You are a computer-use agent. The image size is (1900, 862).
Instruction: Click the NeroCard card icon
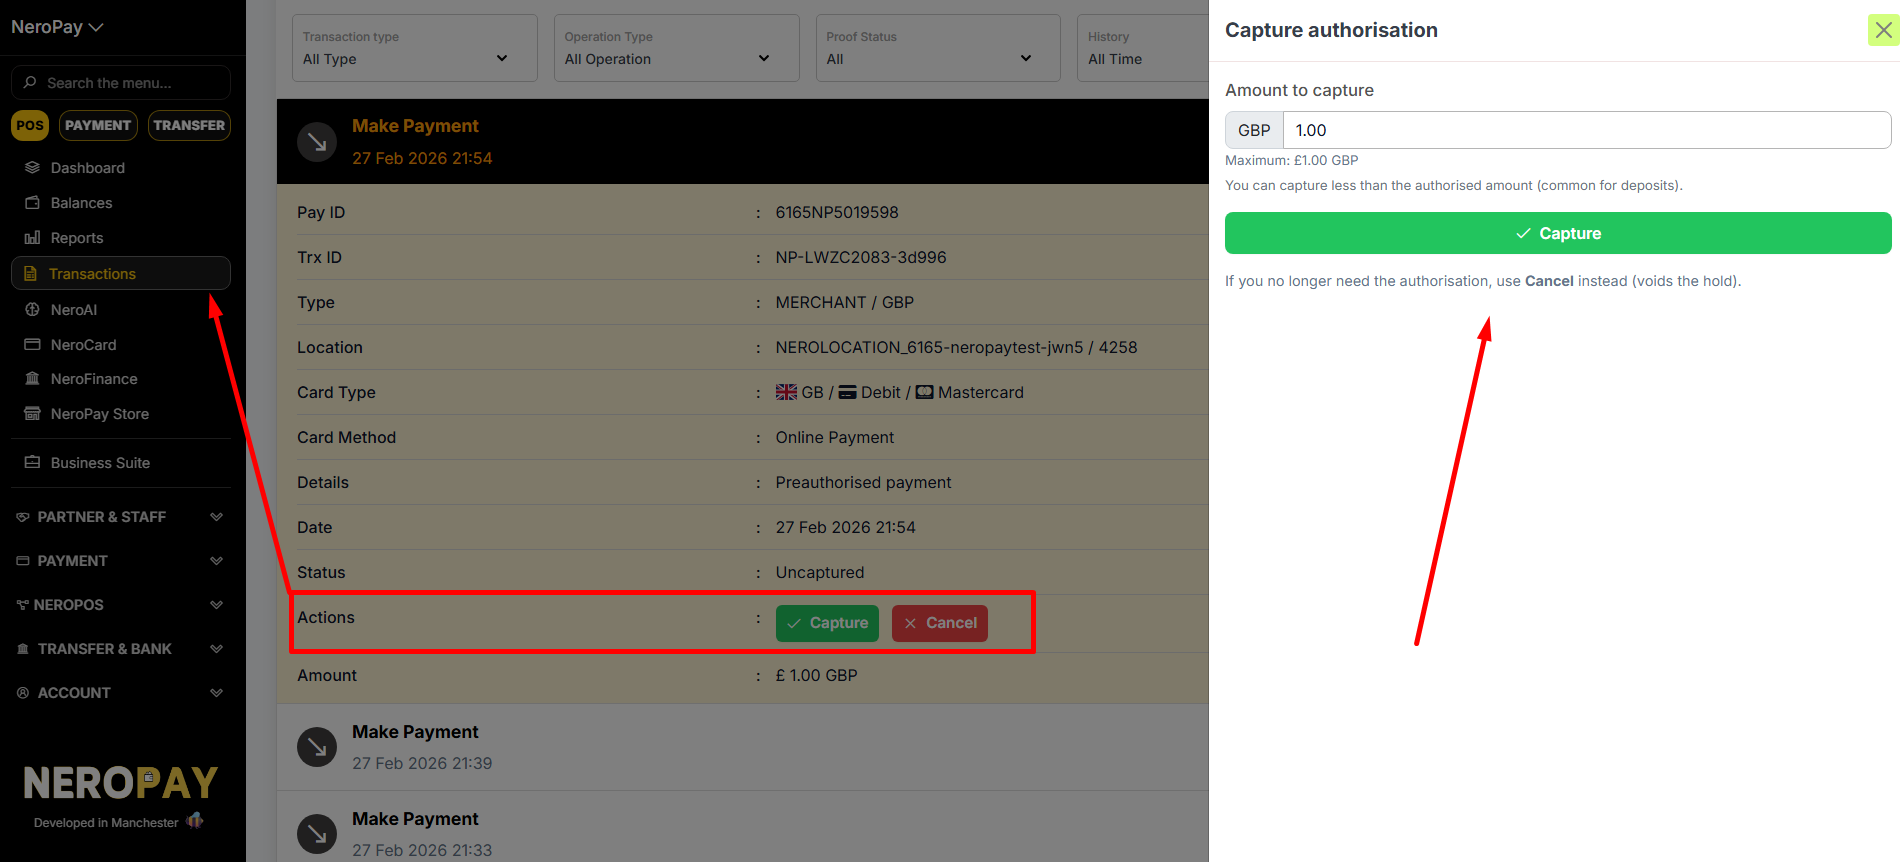pos(32,345)
